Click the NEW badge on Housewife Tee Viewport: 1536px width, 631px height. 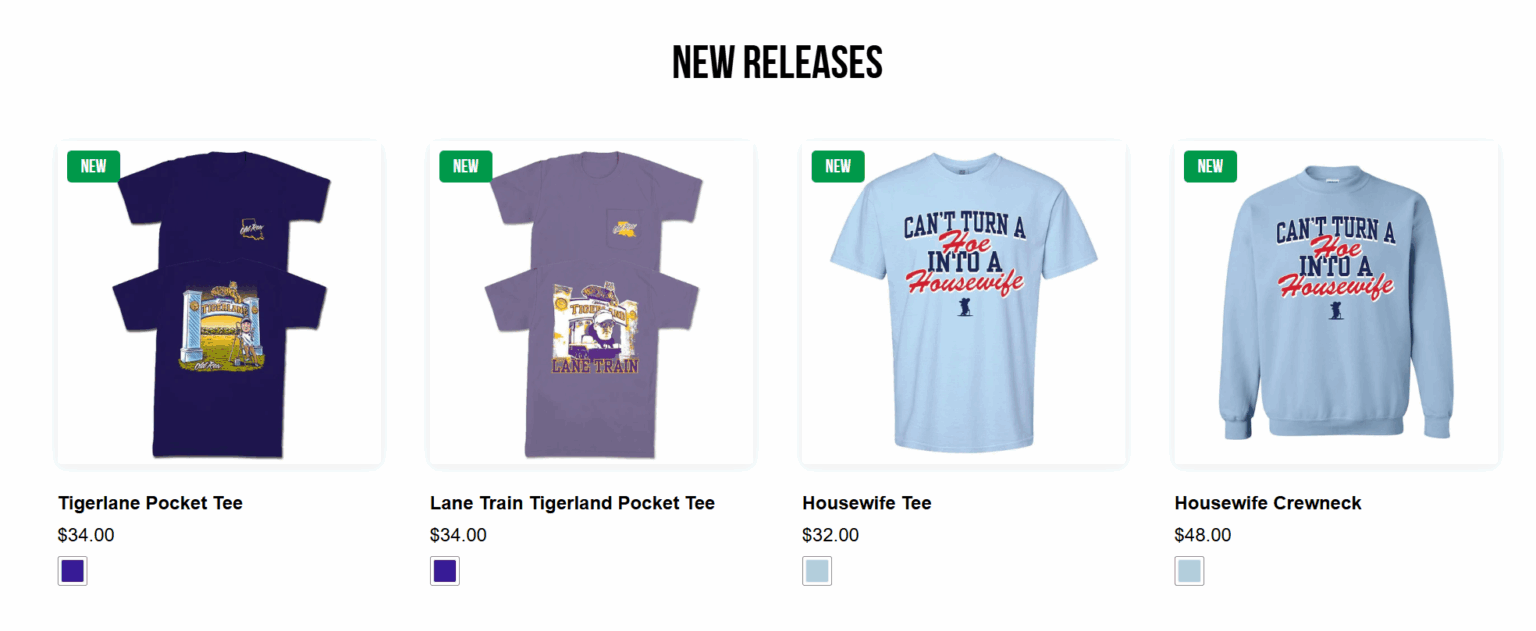pos(838,166)
